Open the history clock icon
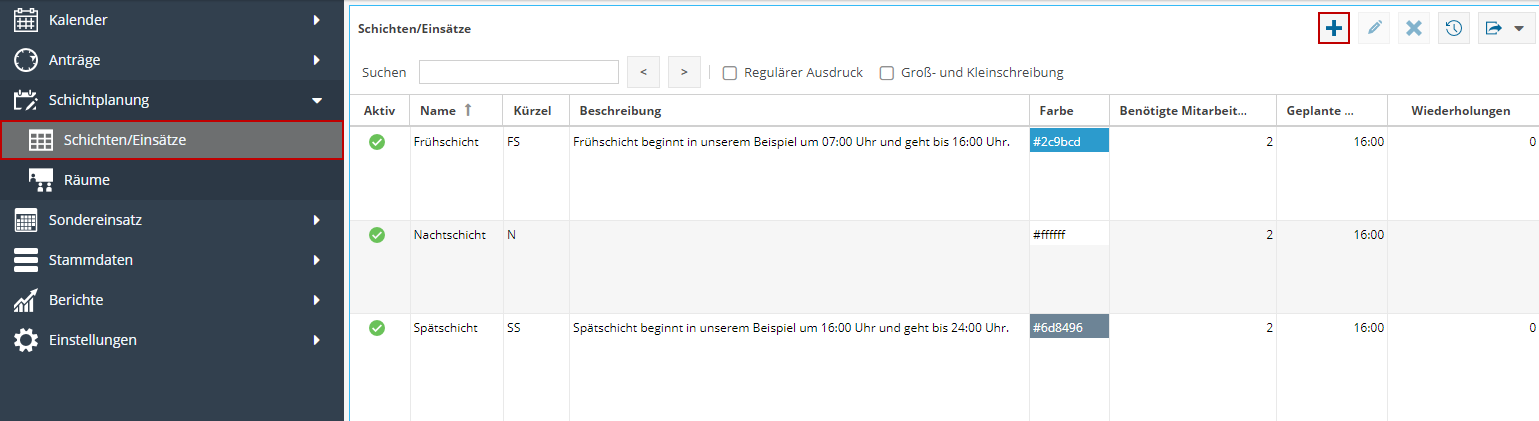Viewport: 1539px width, 421px height. tap(1454, 28)
